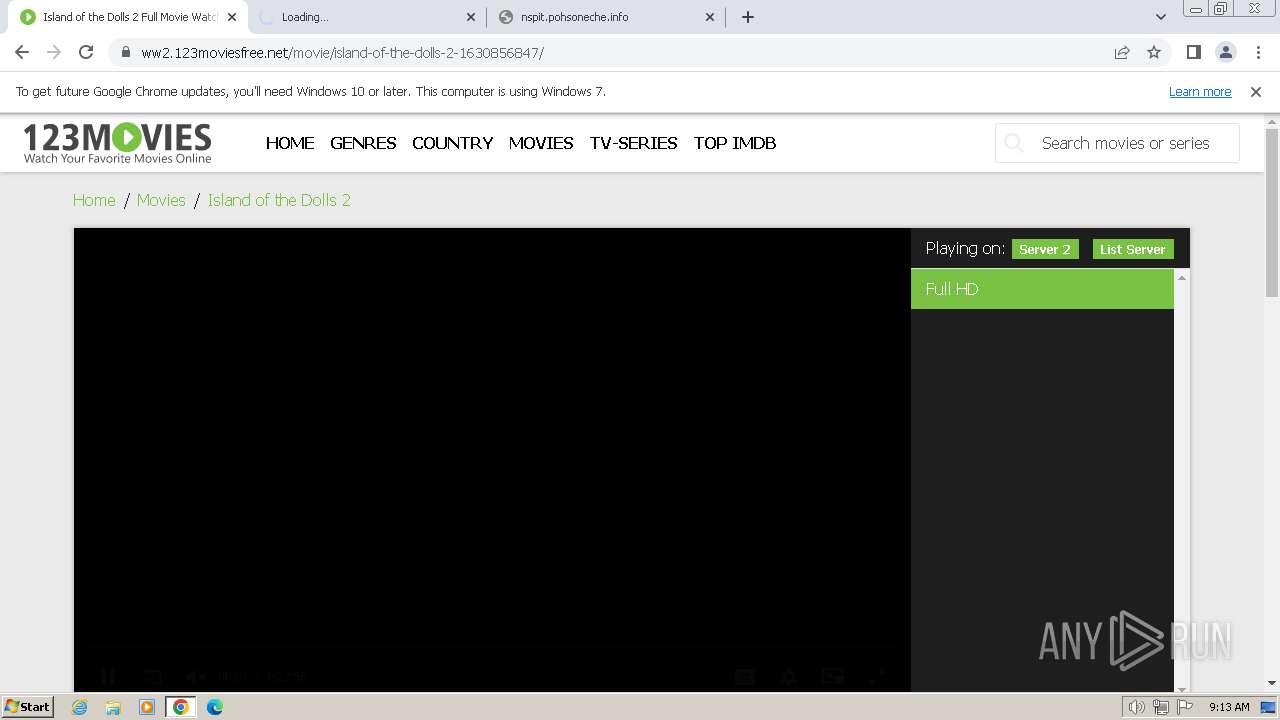
Task: Click the search magnifier icon
Action: pyautogui.click(x=1014, y=143)
